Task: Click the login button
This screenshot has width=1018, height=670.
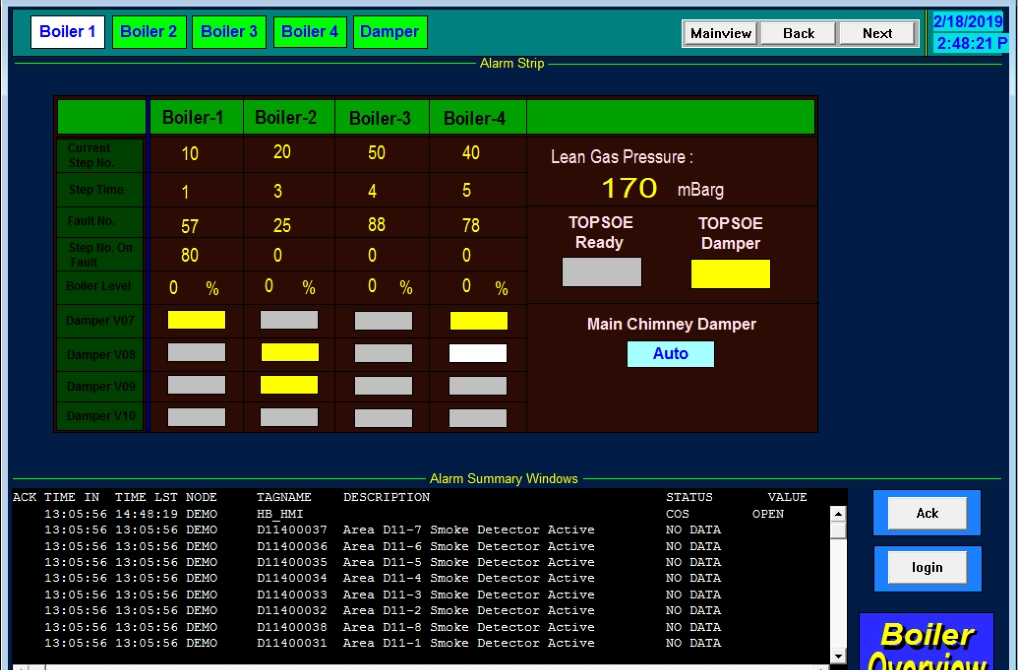Action: tap(927, 568)
